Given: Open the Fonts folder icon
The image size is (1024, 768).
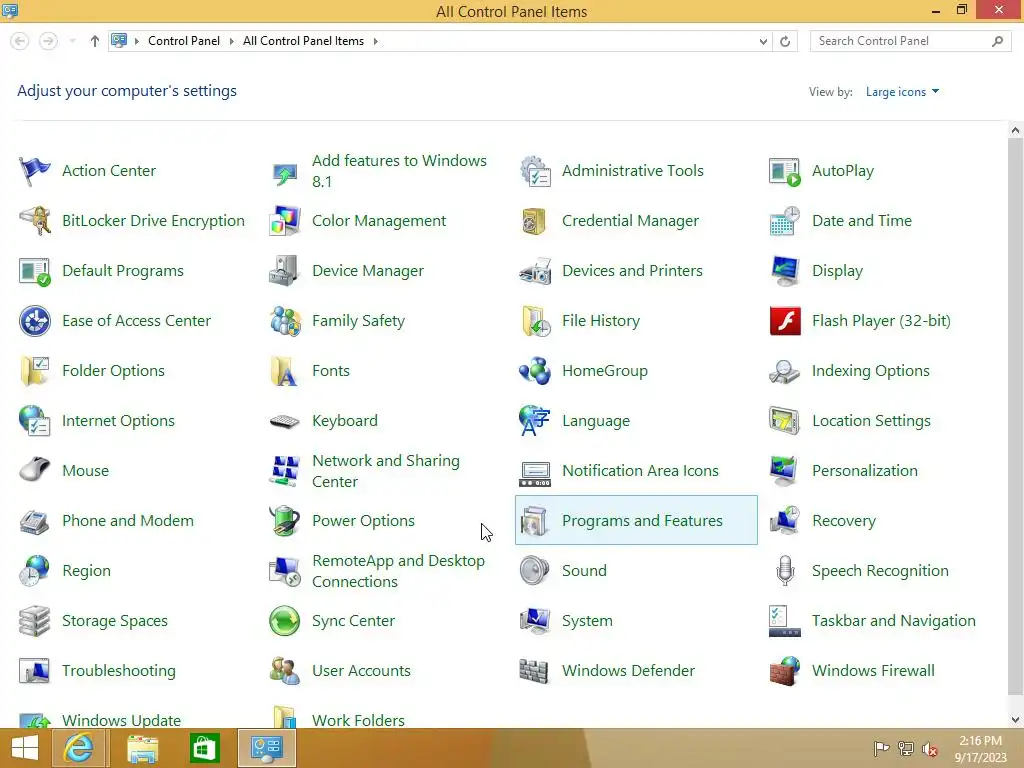Looking at the screenshot, I should (285, 371).
